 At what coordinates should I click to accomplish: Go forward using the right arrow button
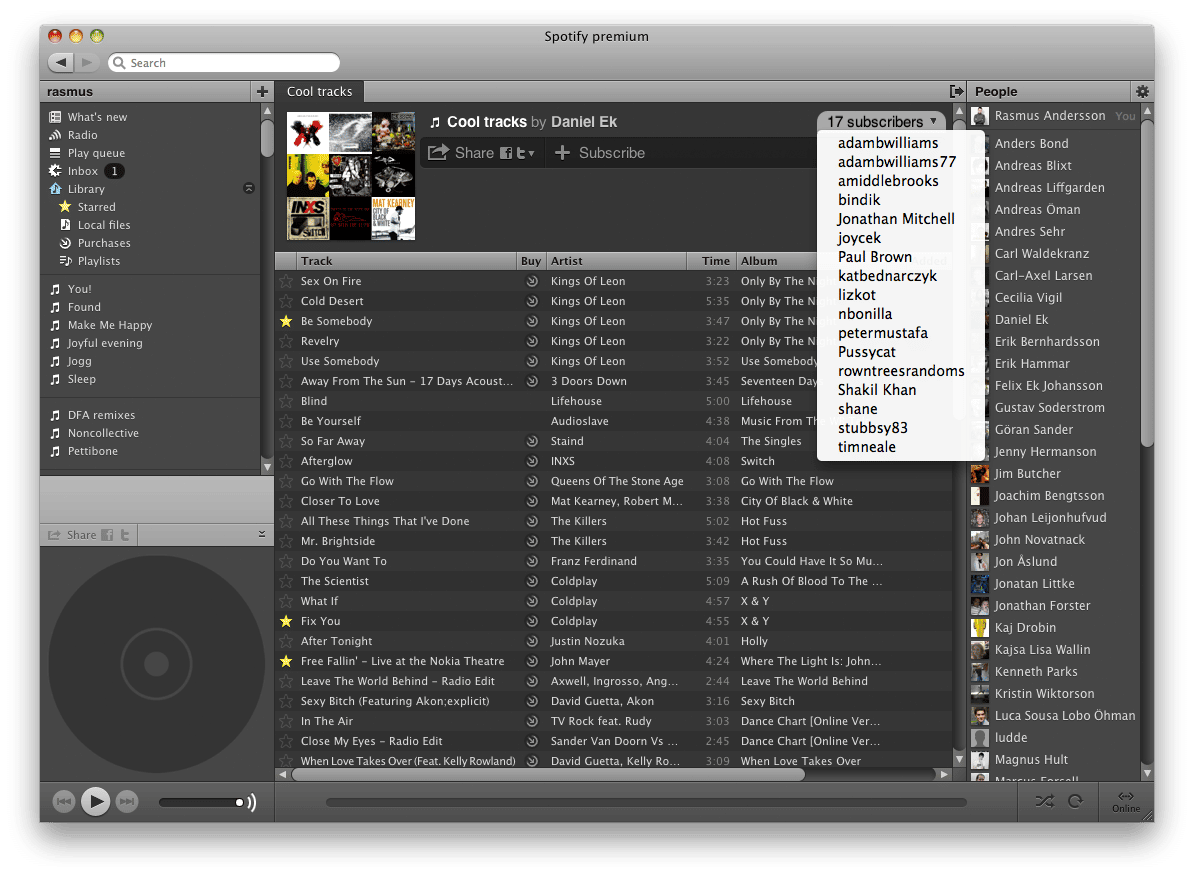tap(87, 62)
